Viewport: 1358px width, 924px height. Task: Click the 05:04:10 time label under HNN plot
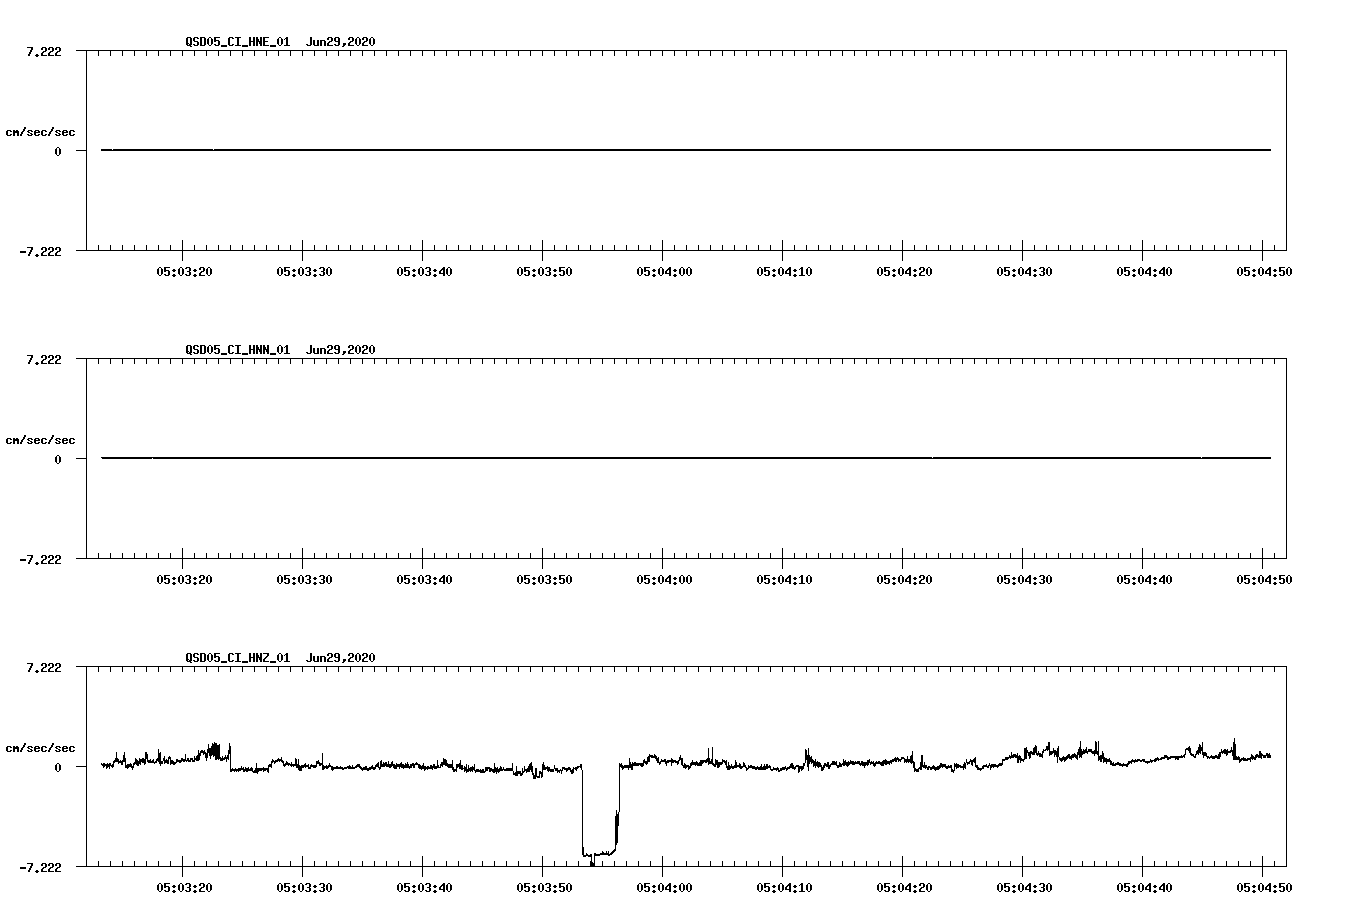pos(784,579)
